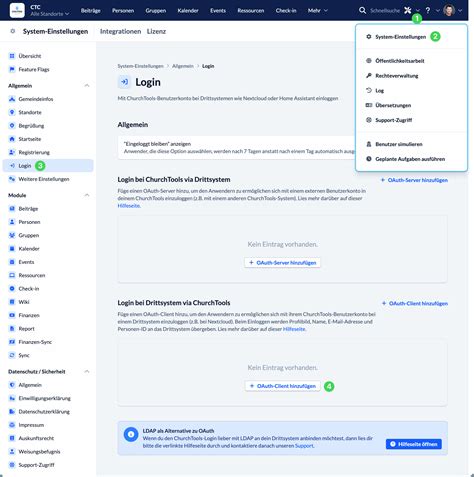474x477 pixels.
Task: Open the chevron next to admin icon
Action: coord(418,11)
